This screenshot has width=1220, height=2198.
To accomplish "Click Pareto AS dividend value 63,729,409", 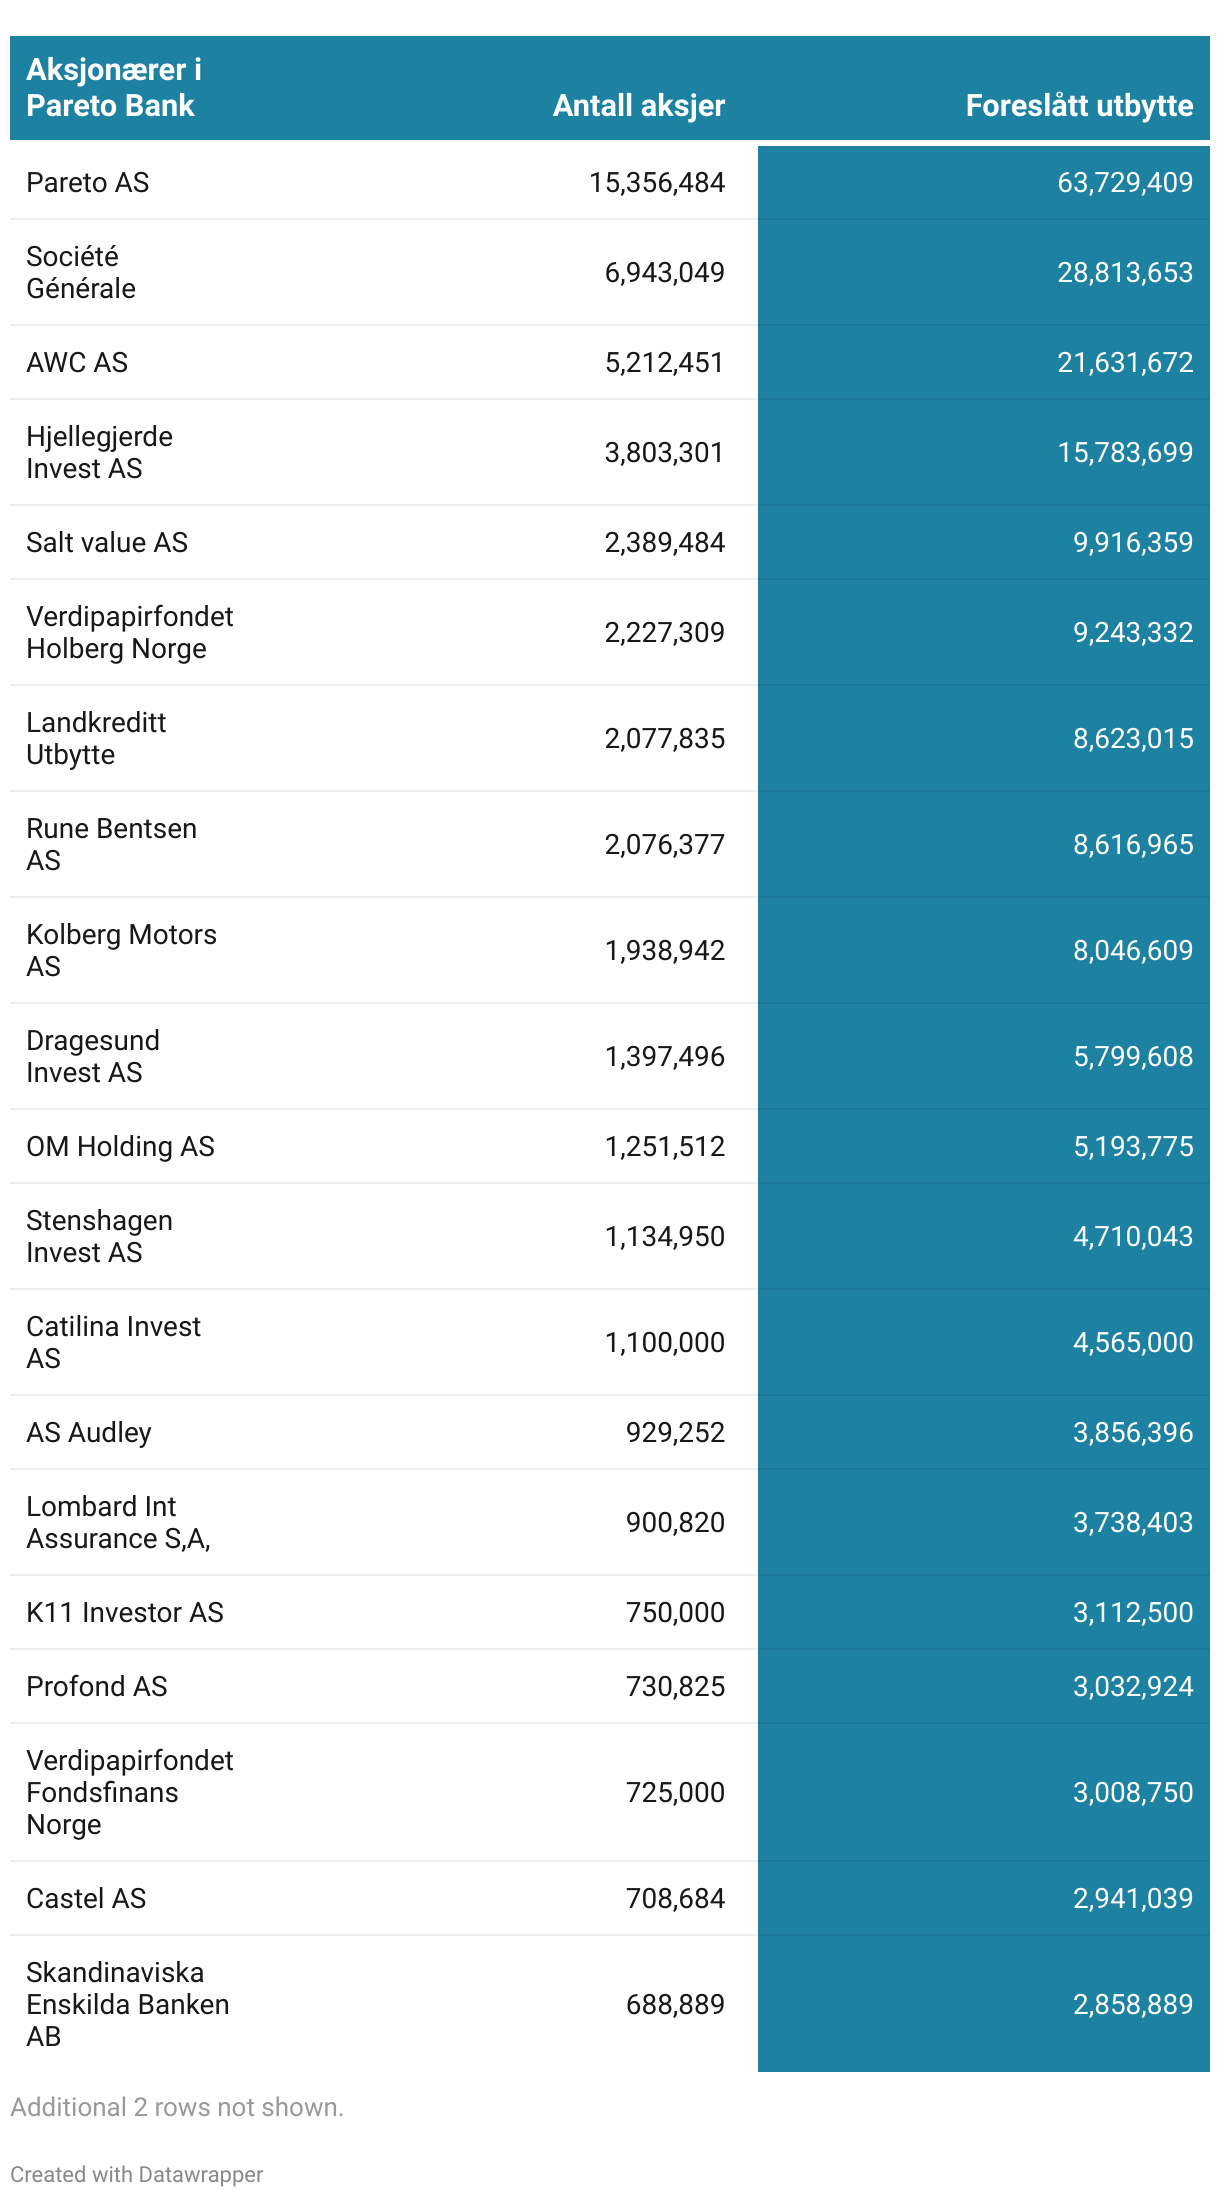I will click(x=1125, y=183).
